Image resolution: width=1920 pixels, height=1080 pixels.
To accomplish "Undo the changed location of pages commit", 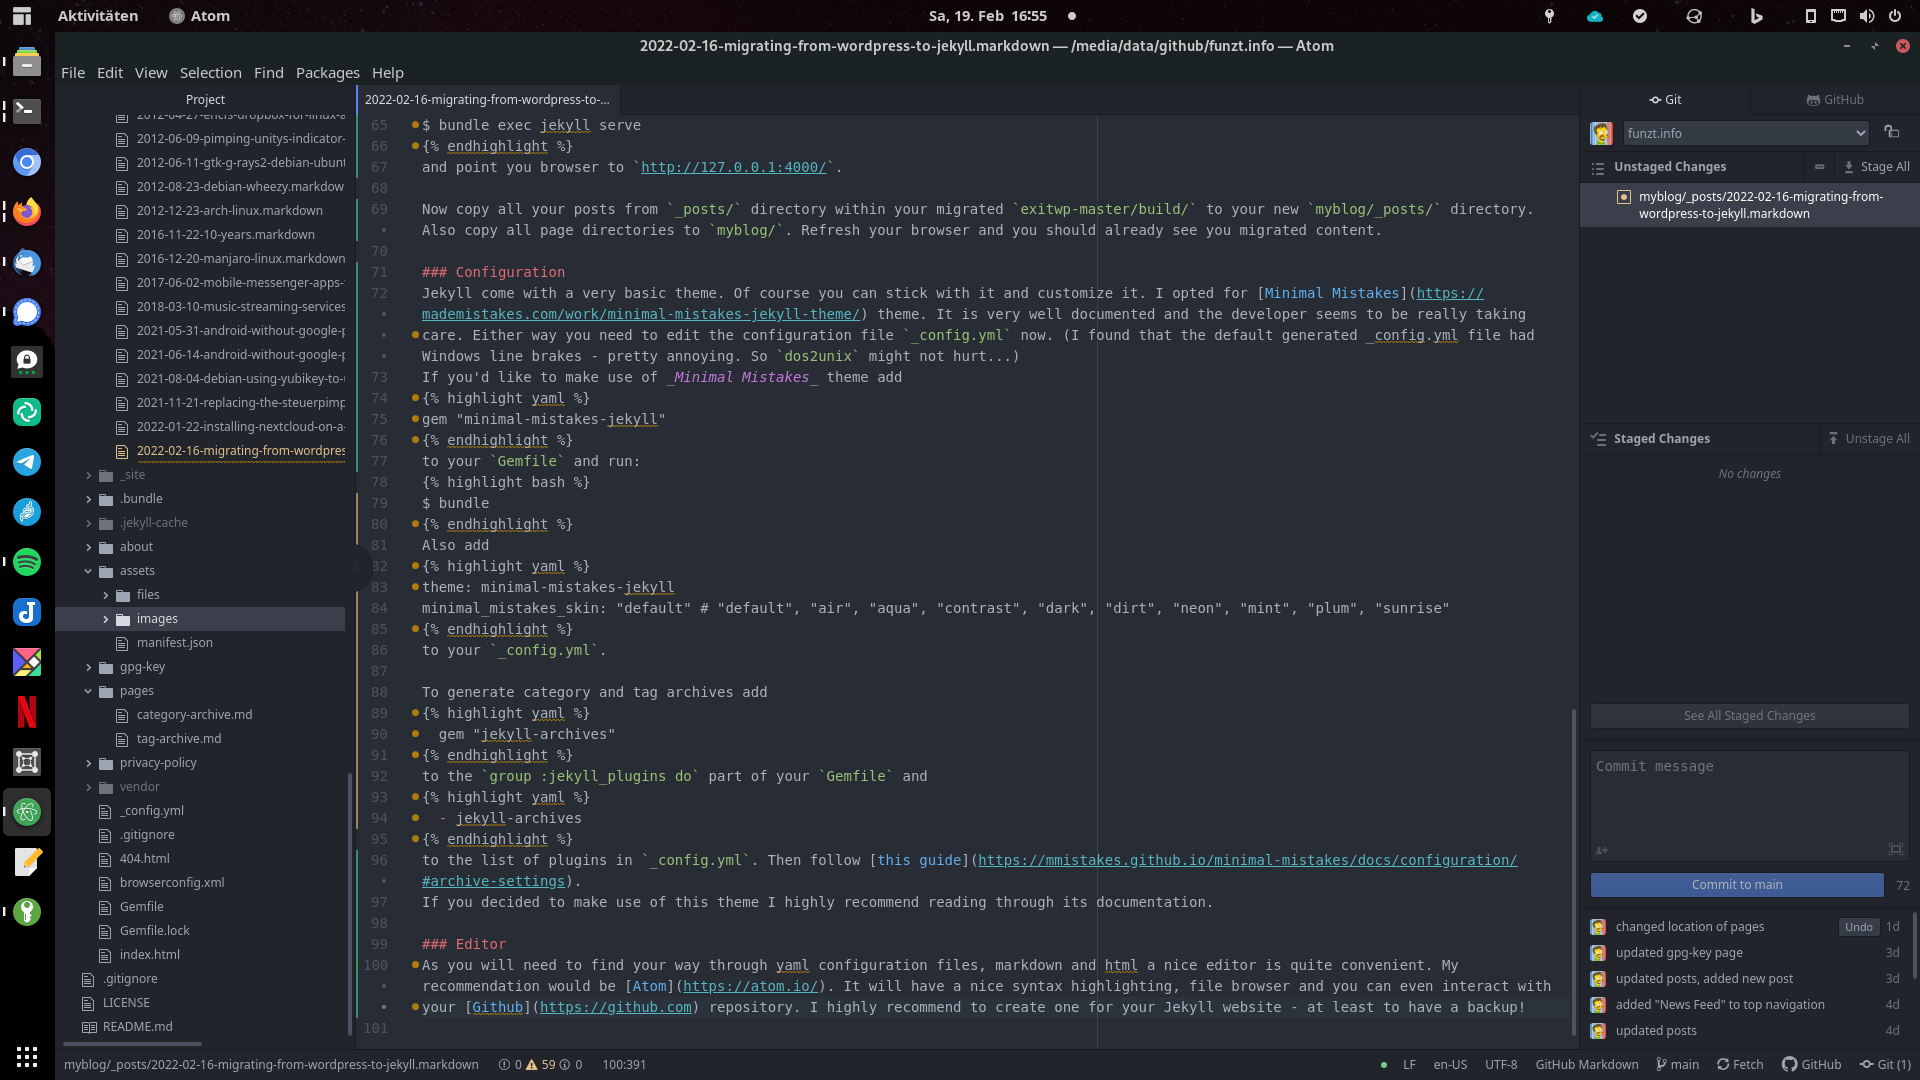I will 1858,927.
